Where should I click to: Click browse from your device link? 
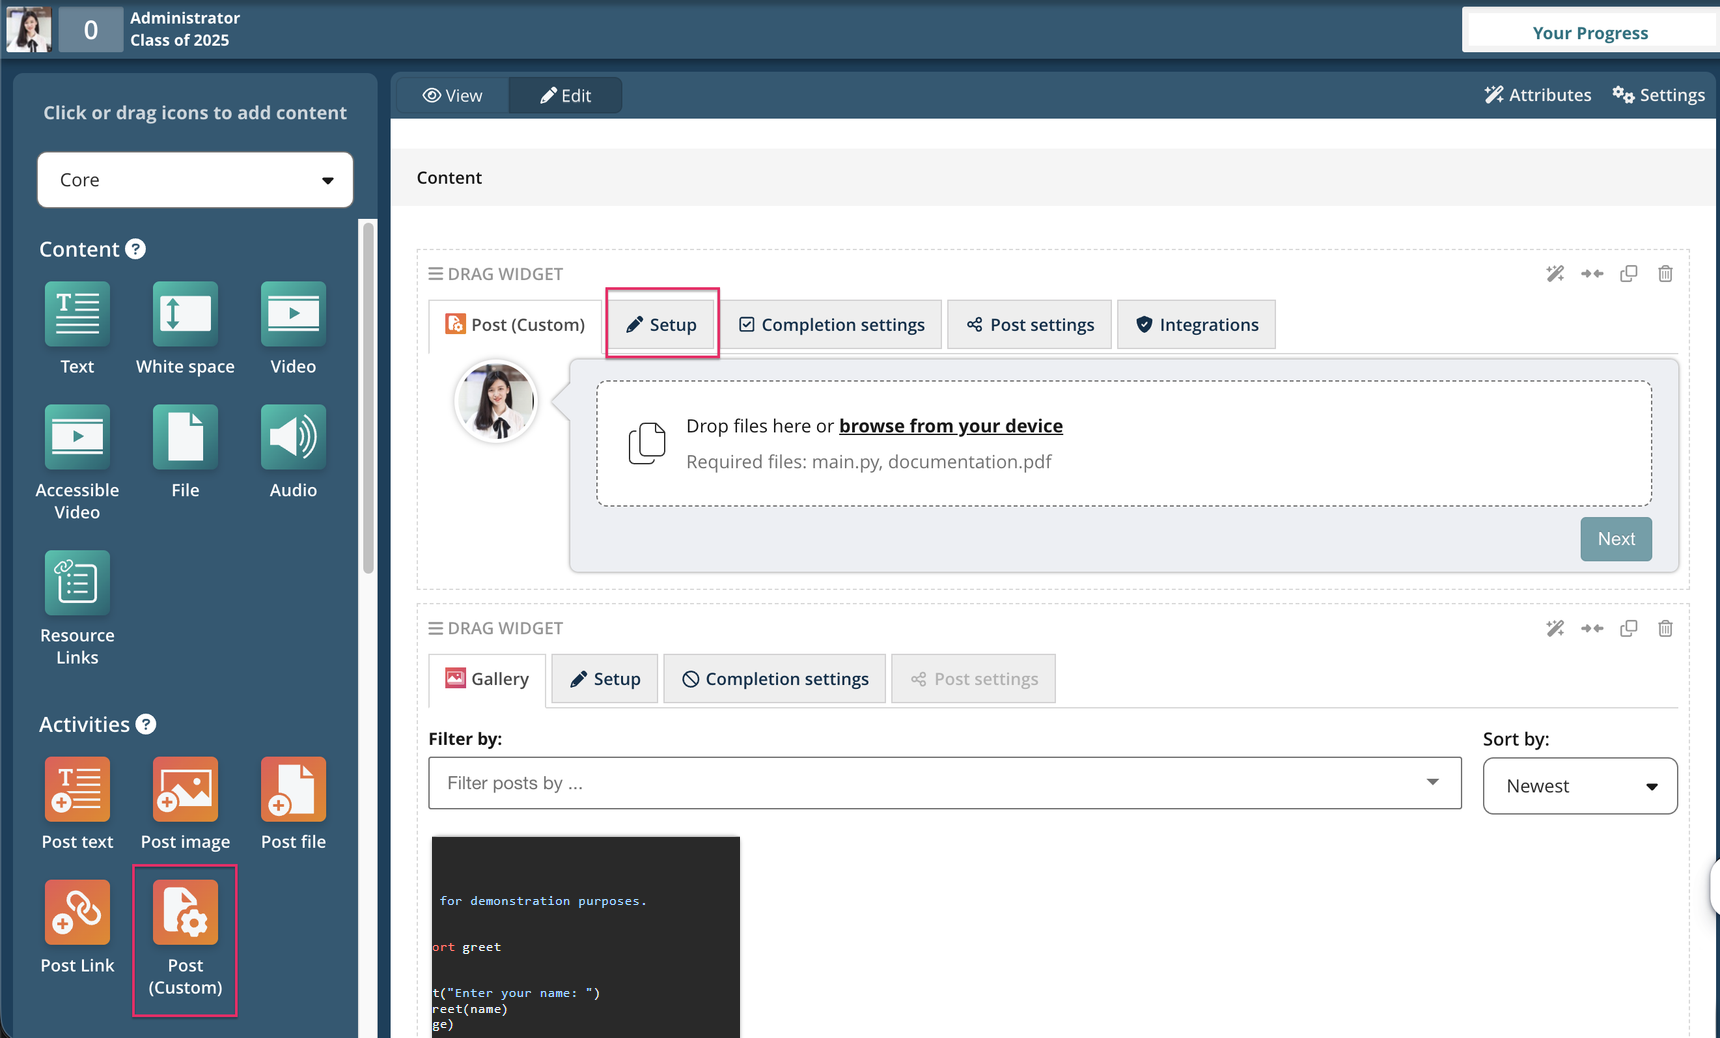pyautogui.click(x=950, y=426)
